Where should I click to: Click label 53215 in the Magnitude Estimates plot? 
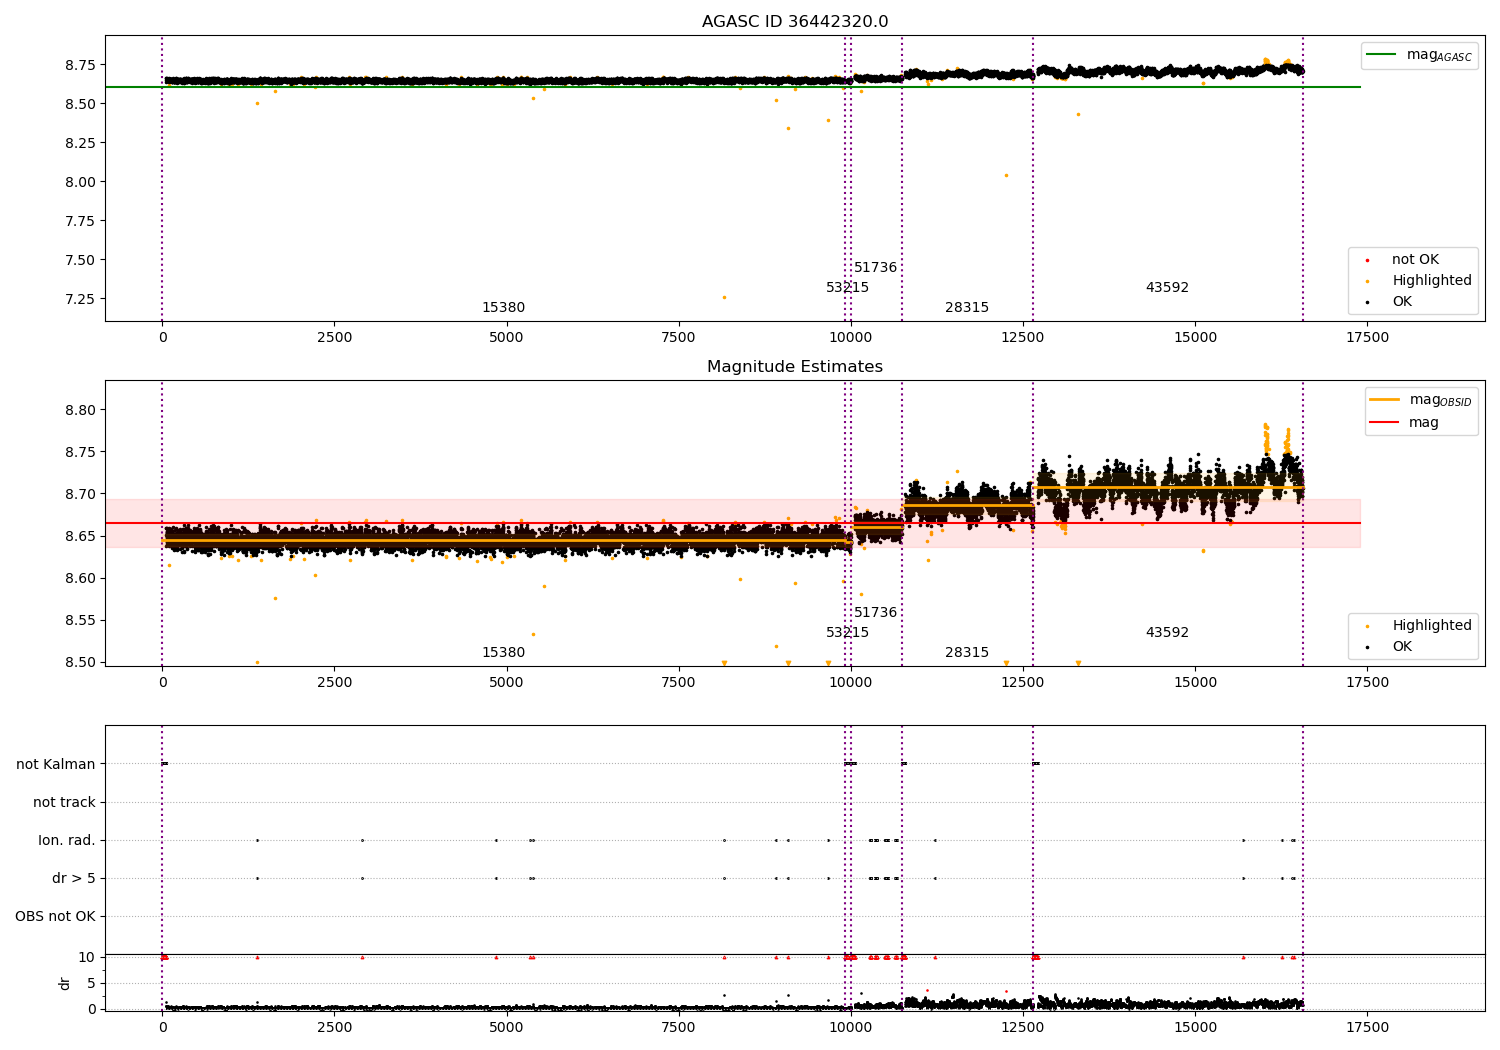point(847,633)
